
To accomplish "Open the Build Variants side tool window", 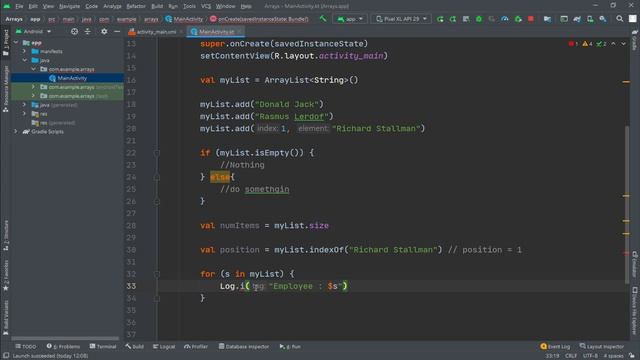I will pos(6,318).
